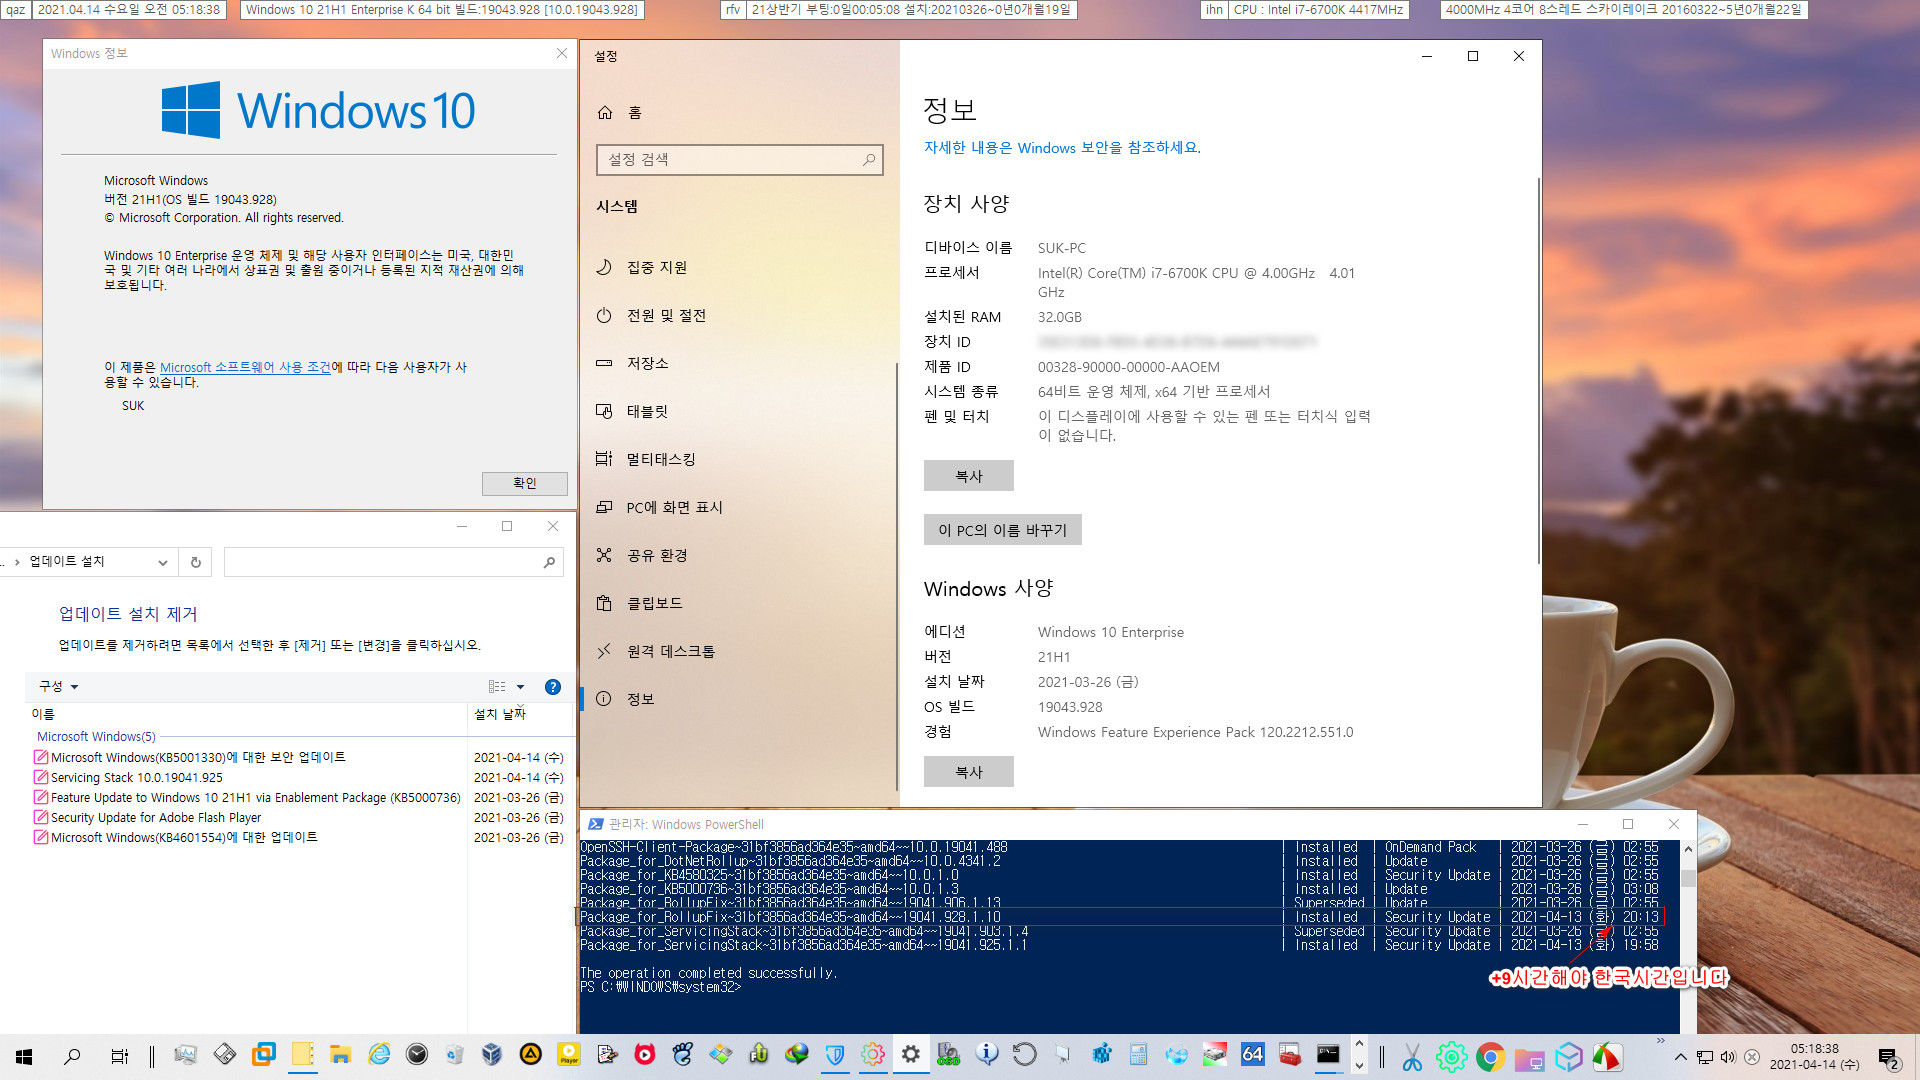Select Storage (저장소) in the Settings sidebar
This screenshot has width=1920, height=1080.
(632, 363)
